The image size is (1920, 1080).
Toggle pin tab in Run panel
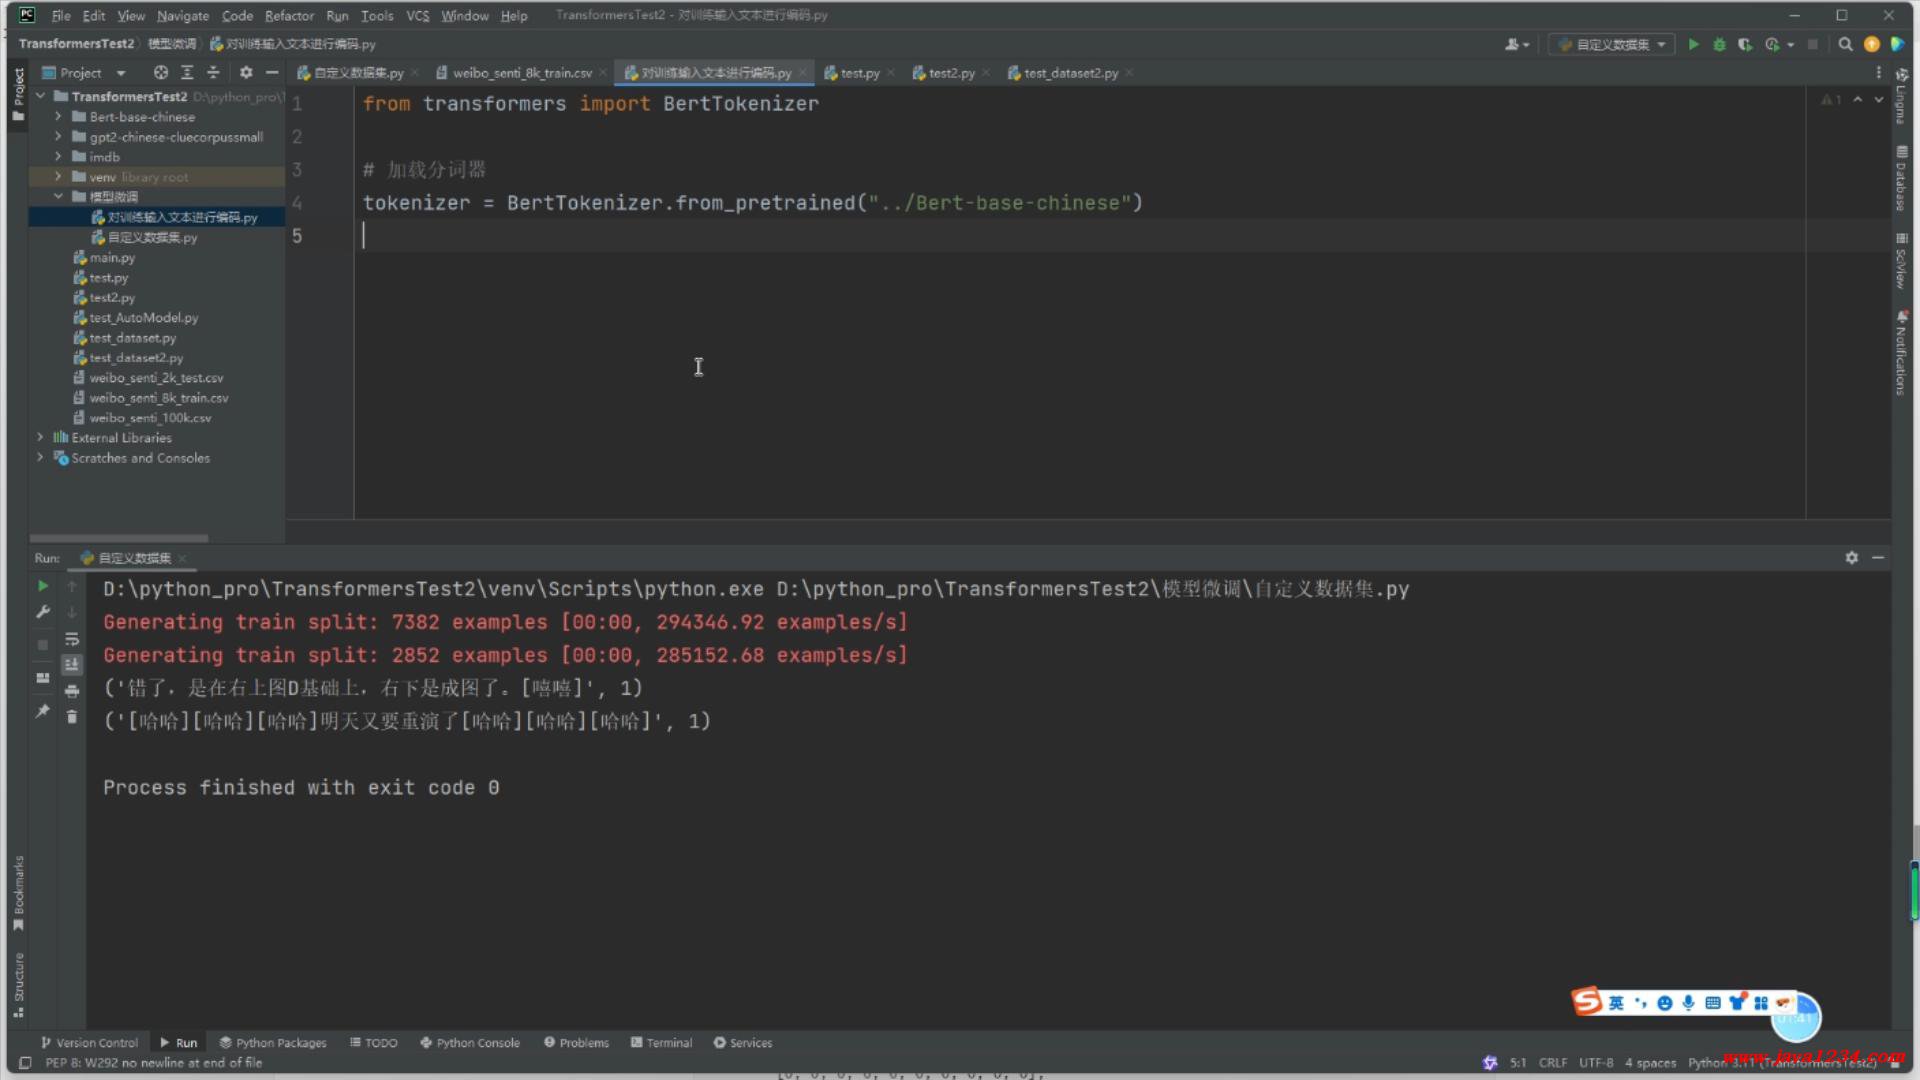pos(42,711)
